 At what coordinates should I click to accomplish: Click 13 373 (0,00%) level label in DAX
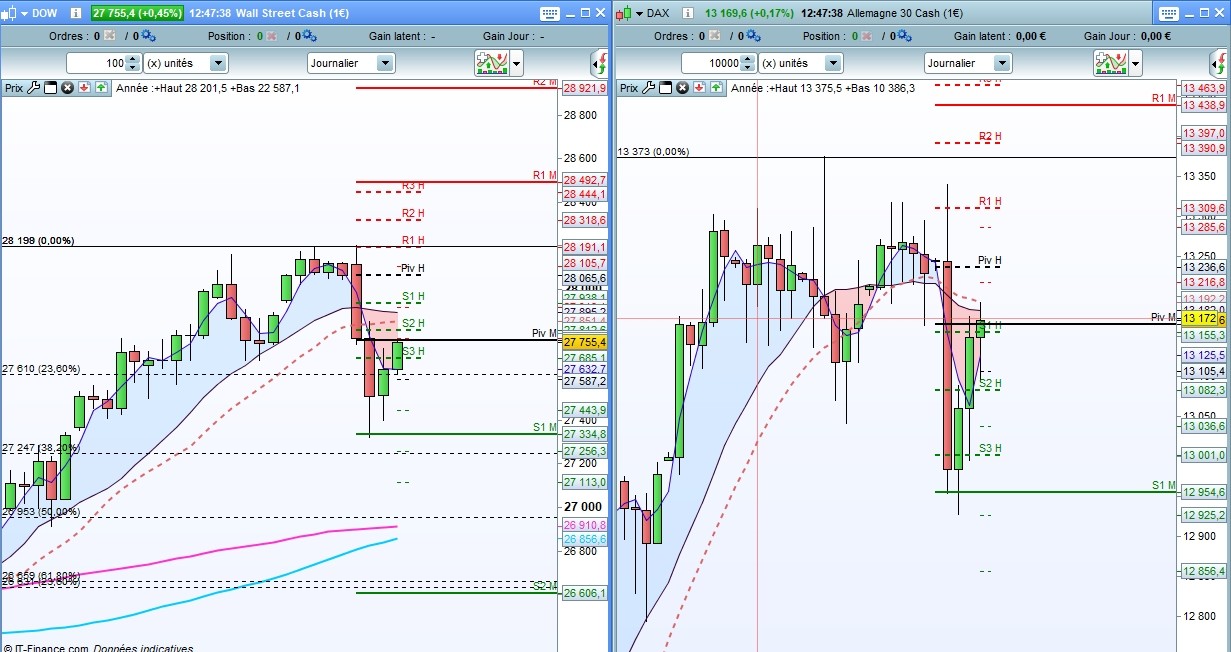[653, 152]
